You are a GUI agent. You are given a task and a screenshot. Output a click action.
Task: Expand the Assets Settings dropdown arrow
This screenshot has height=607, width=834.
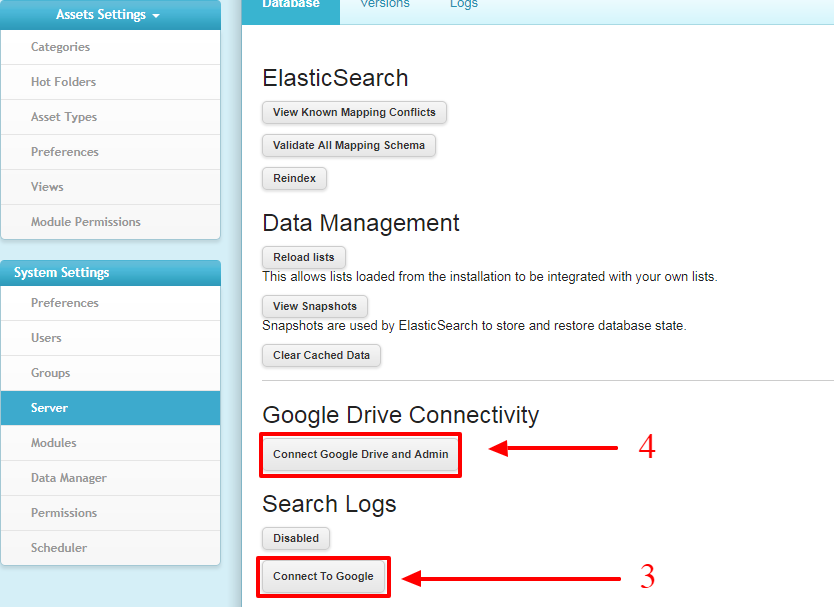click(156, 16)
